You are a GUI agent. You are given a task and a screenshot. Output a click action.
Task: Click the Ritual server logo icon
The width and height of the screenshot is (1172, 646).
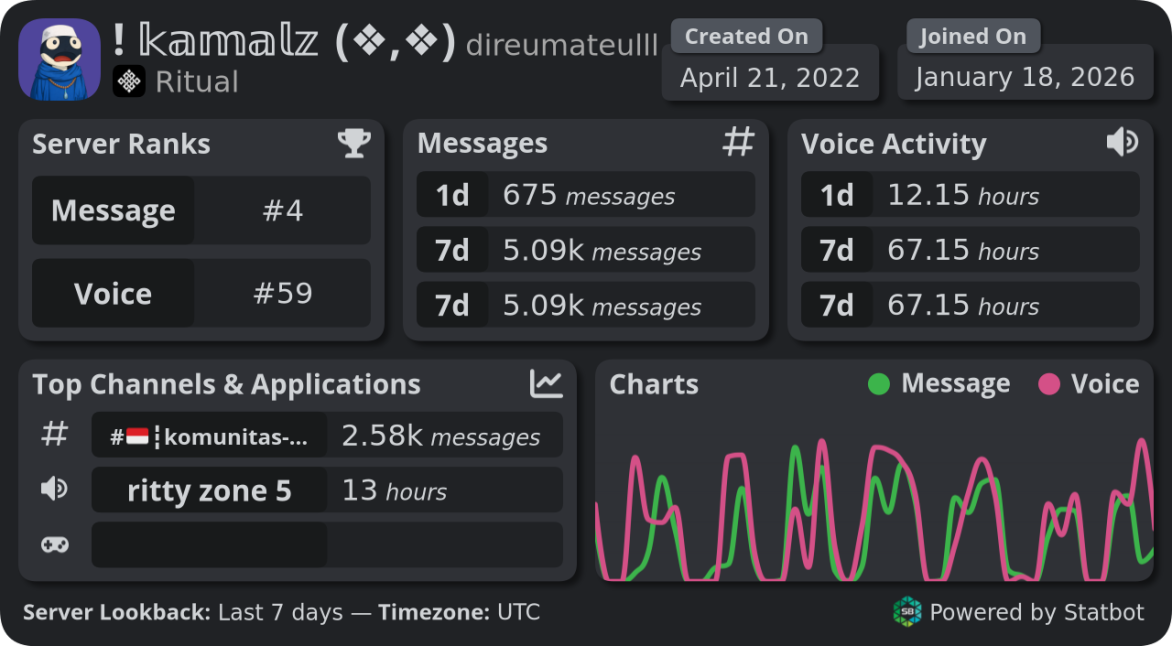(129, 81)
